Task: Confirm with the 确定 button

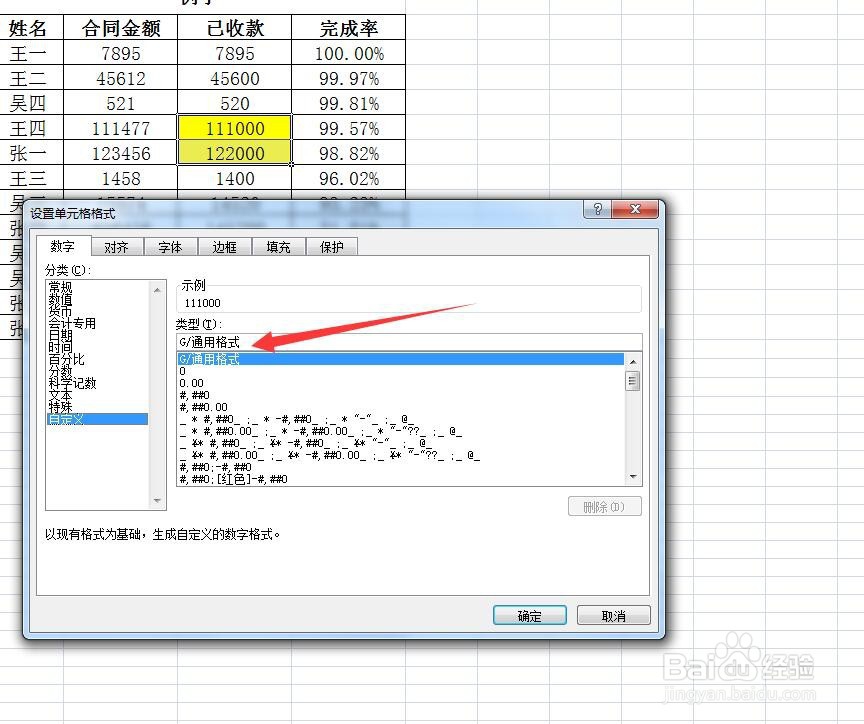Action: pos(530,615)
